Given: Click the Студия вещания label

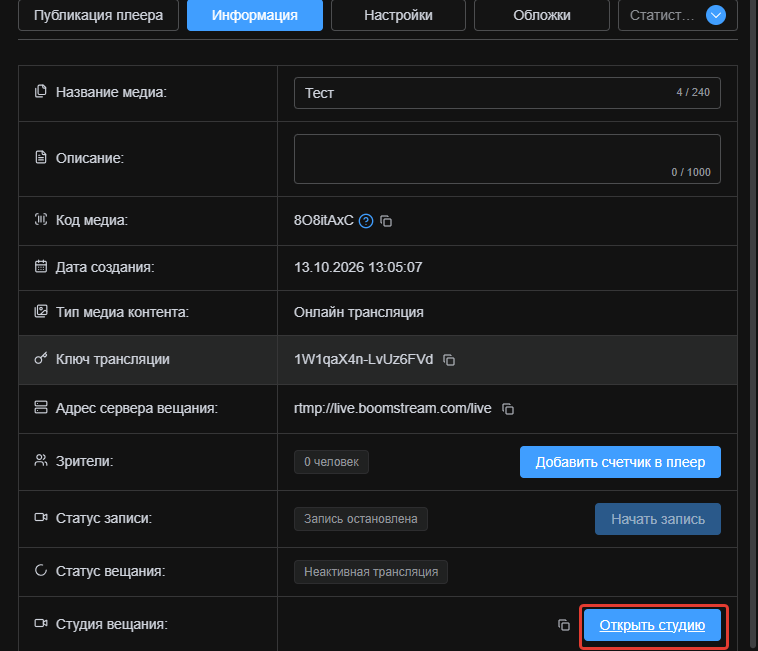Looking at the screenshot, I should 112,624.
